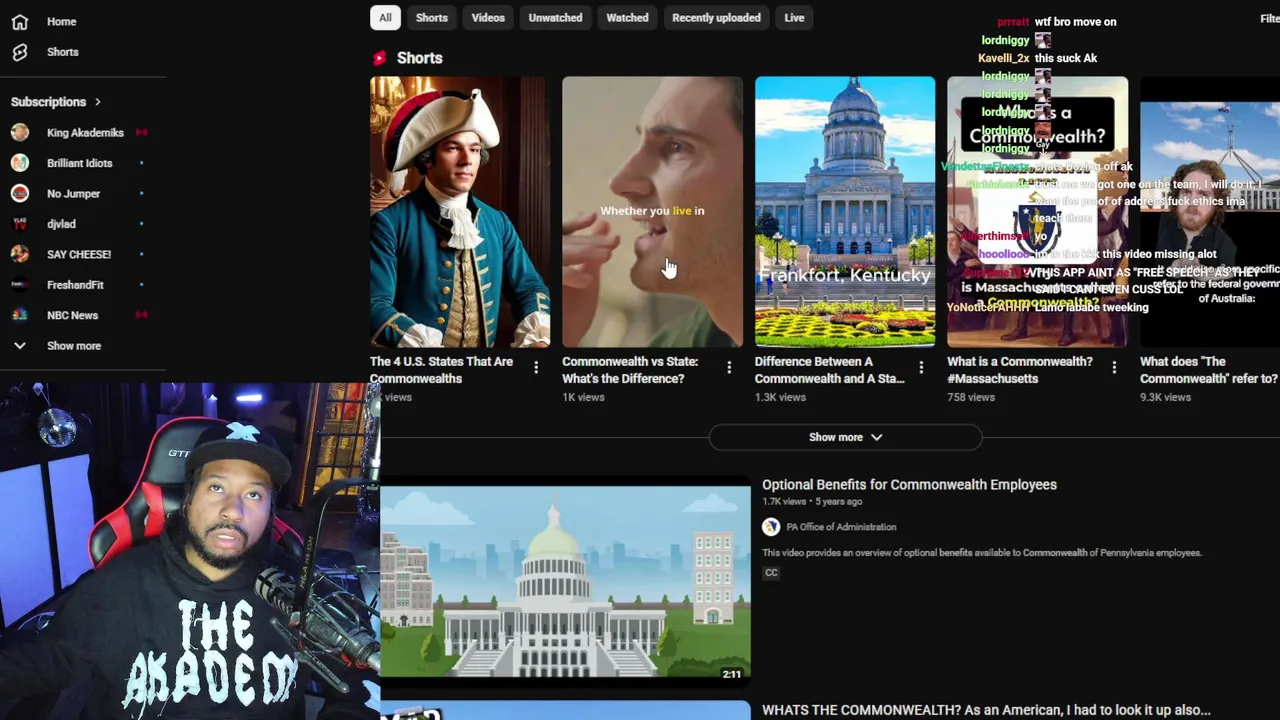Image resolution: width=1280 pixels, height=720 pixels.
Task: Play the 'Whether you live in' short thumbnail
Action: [x=652, y=212]
